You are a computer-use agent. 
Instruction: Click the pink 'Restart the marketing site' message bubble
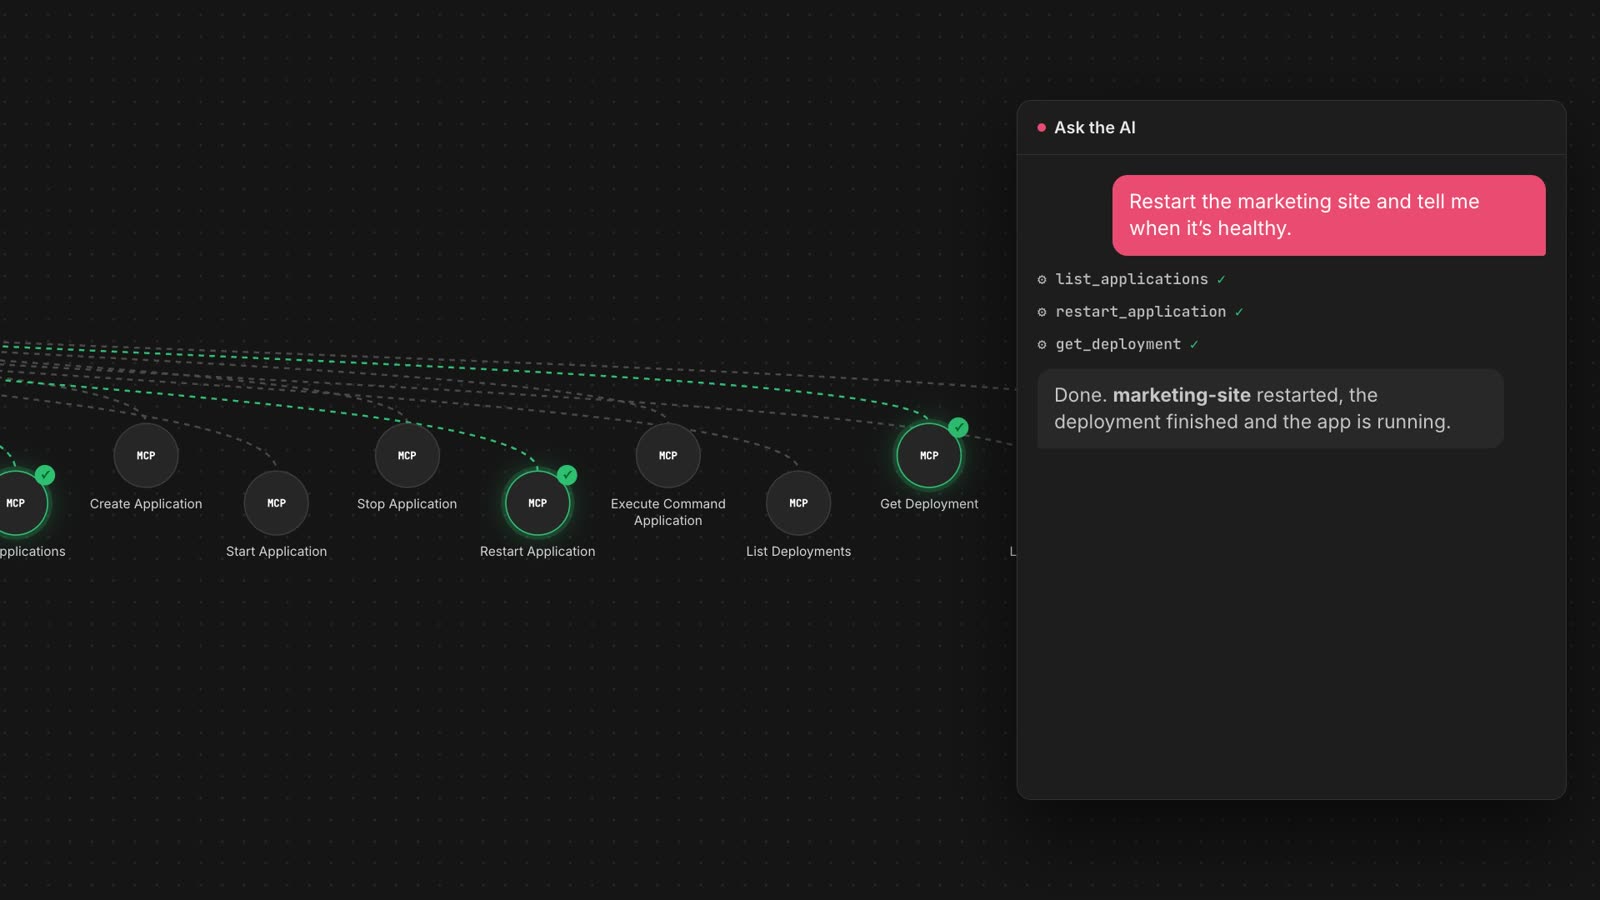[x=1329, y=215]
